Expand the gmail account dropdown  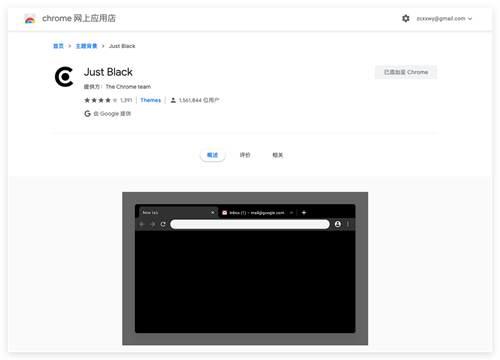point(444,19)
